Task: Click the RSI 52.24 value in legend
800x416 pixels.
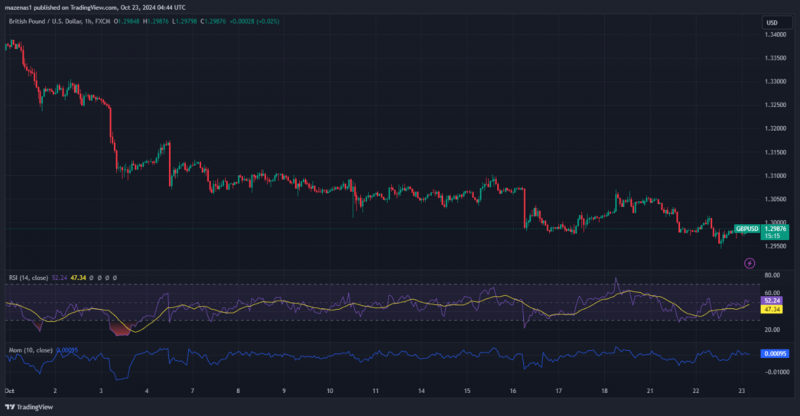Action: click(x=59, y=278)
